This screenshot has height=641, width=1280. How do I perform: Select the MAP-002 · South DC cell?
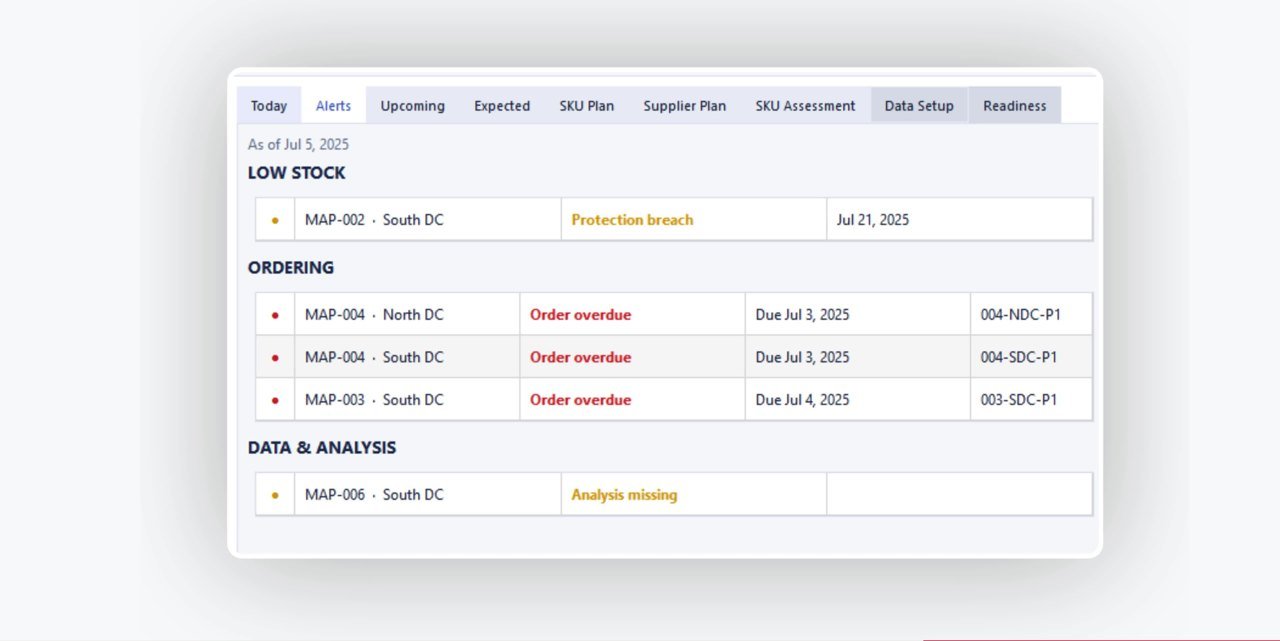428,219
